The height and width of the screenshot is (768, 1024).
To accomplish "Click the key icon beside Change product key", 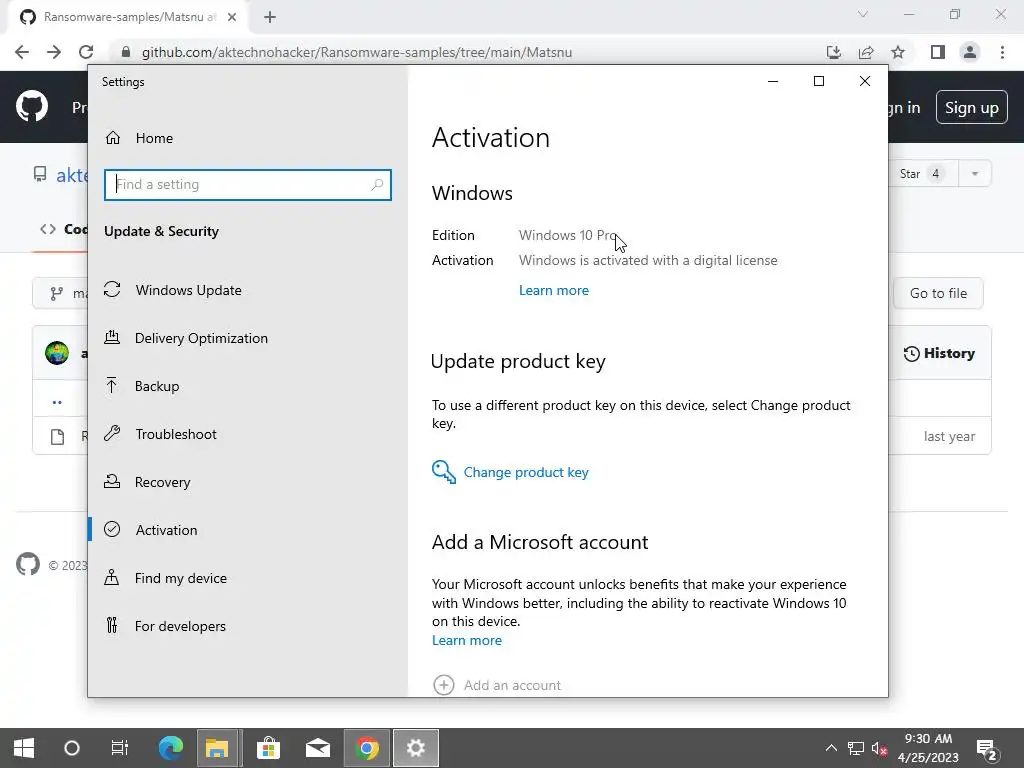I will [443, 472].
